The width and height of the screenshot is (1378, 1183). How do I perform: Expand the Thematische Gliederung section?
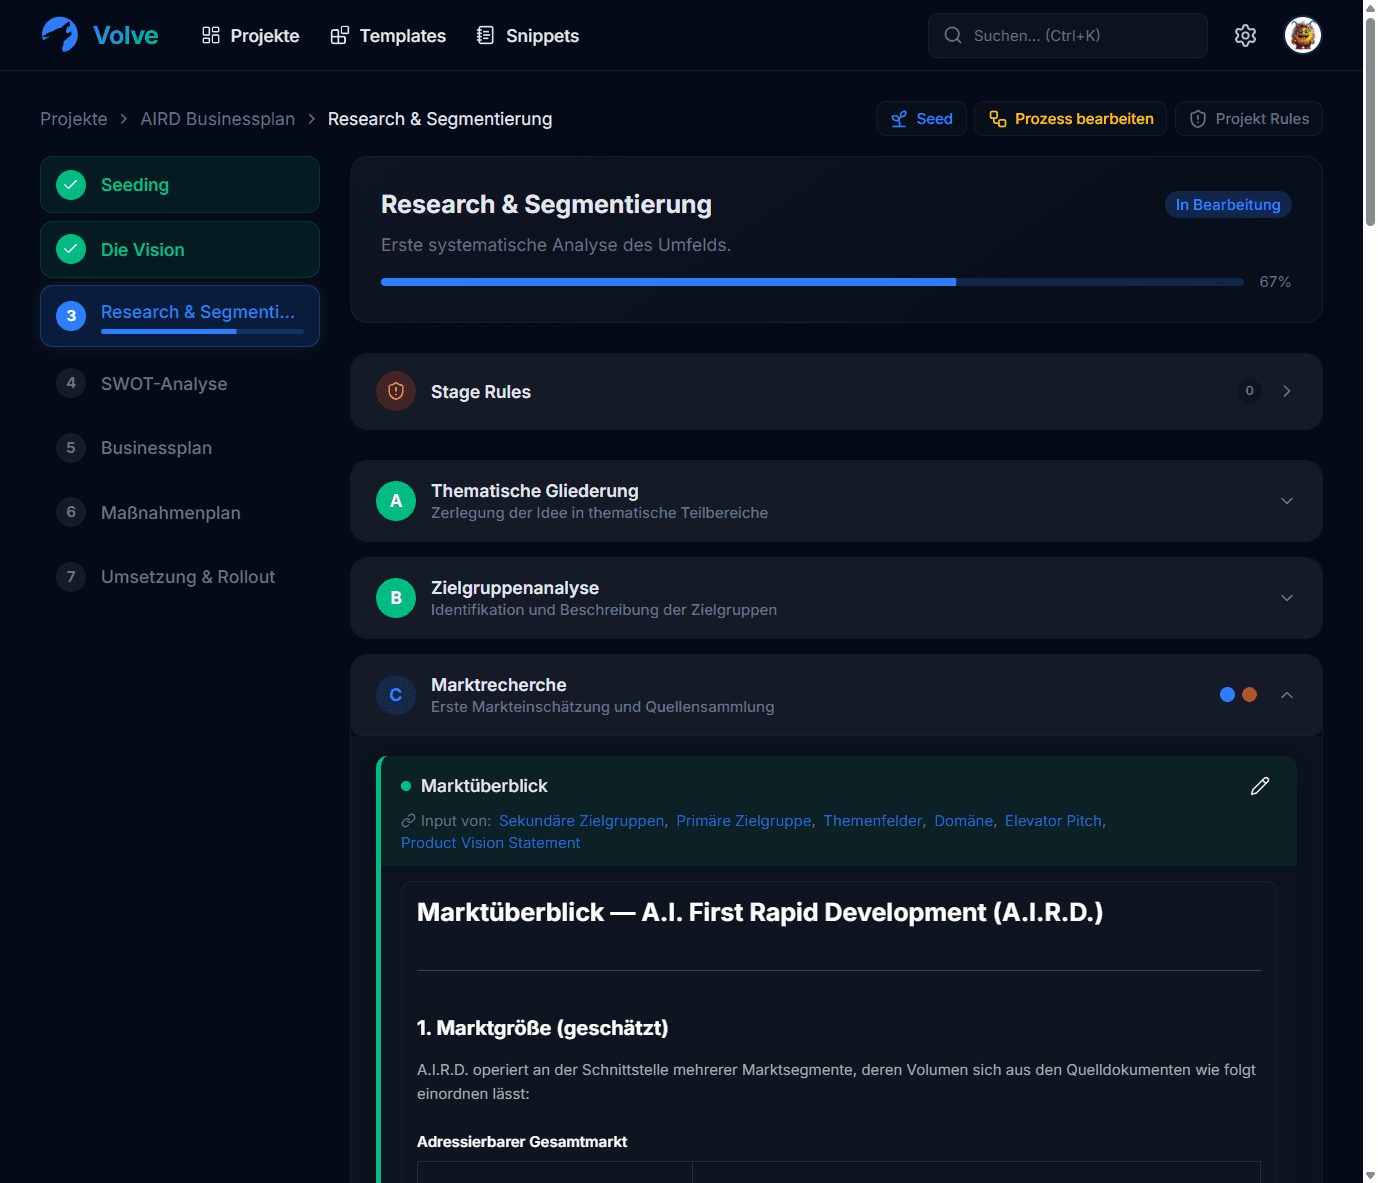click(1287, 501)
